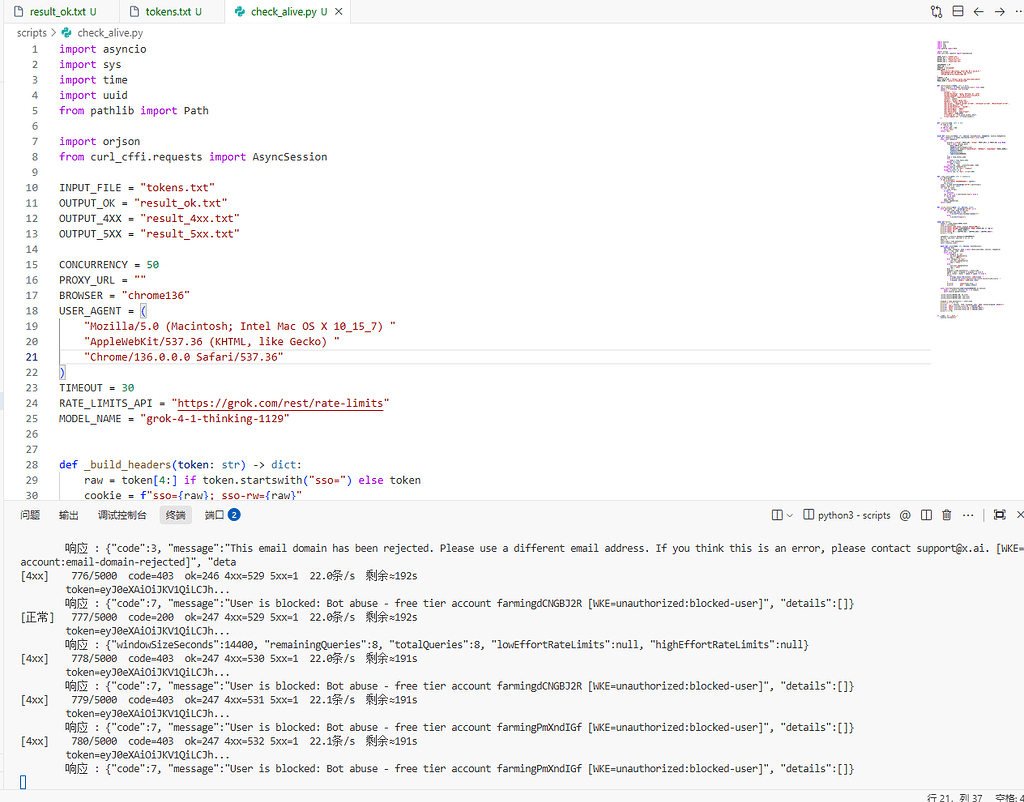Select the 终端 (Terminal) panel tab

pos(176,515)
